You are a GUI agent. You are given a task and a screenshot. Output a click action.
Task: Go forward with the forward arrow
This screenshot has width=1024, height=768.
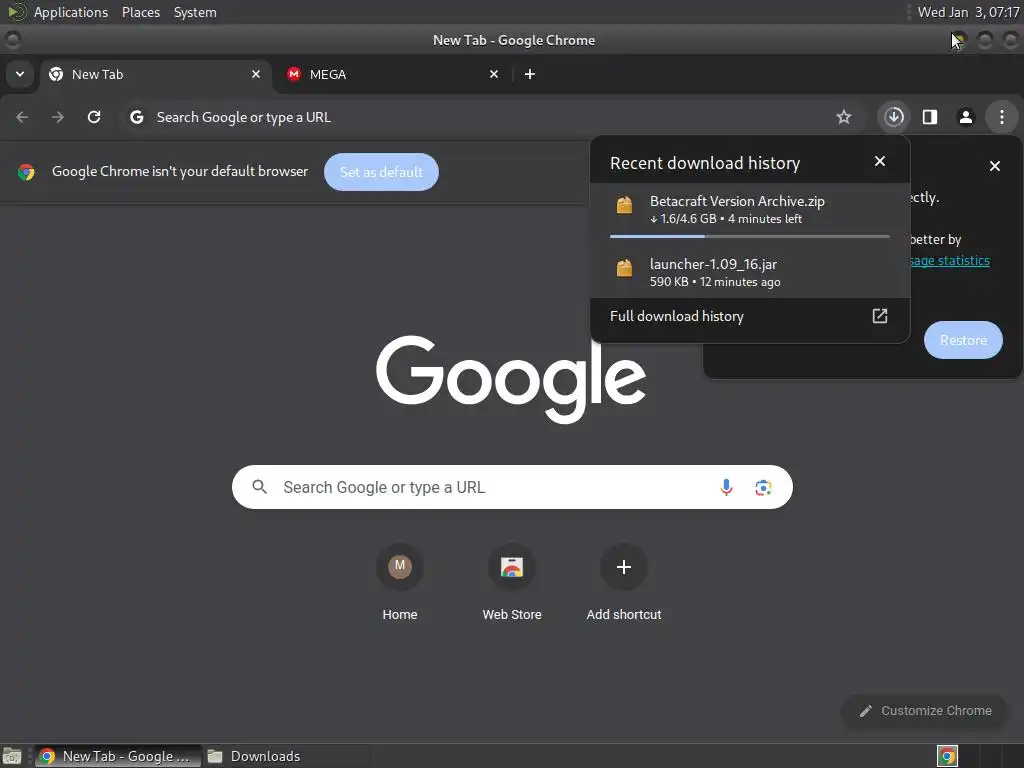click(58, 117)
